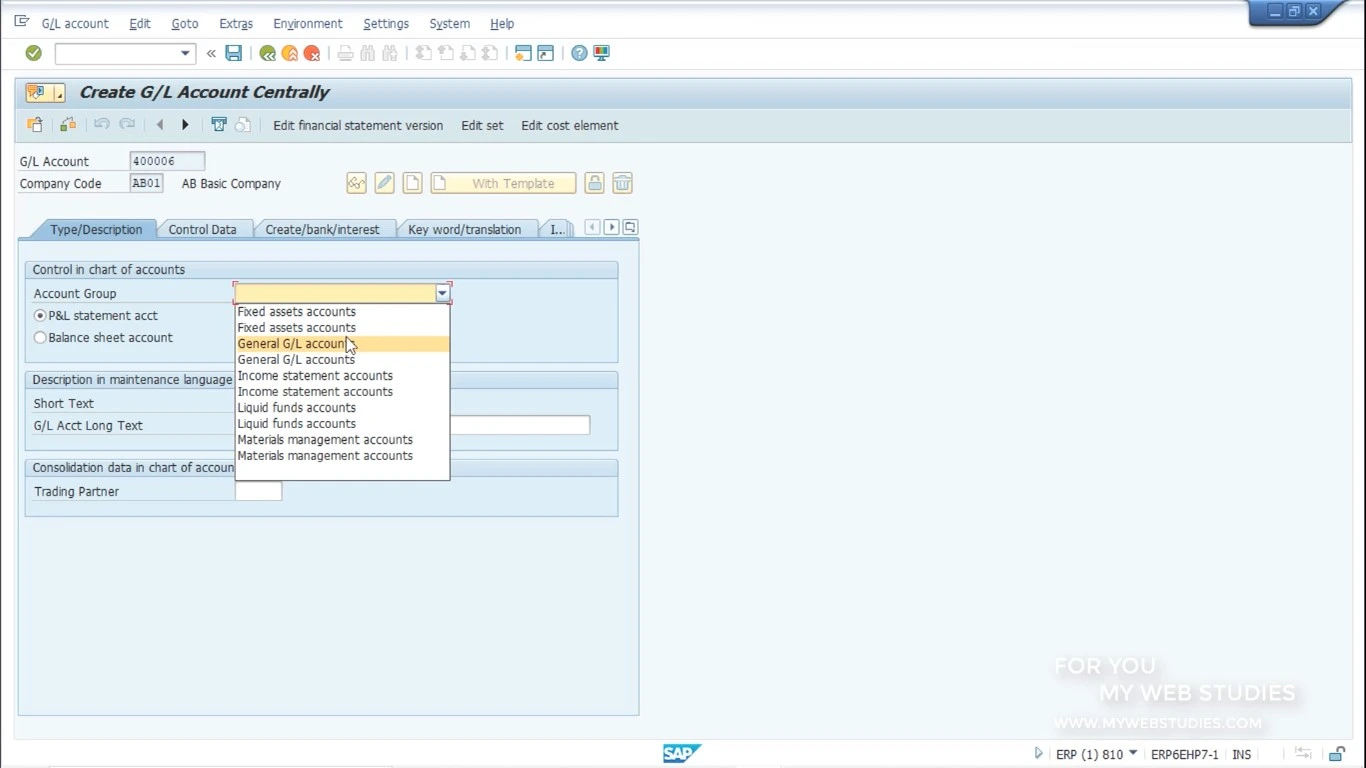The height and width of the screenshot is (768, 1366).
Task: Switch to the Key word/translation tab
Action: point(464,229)
